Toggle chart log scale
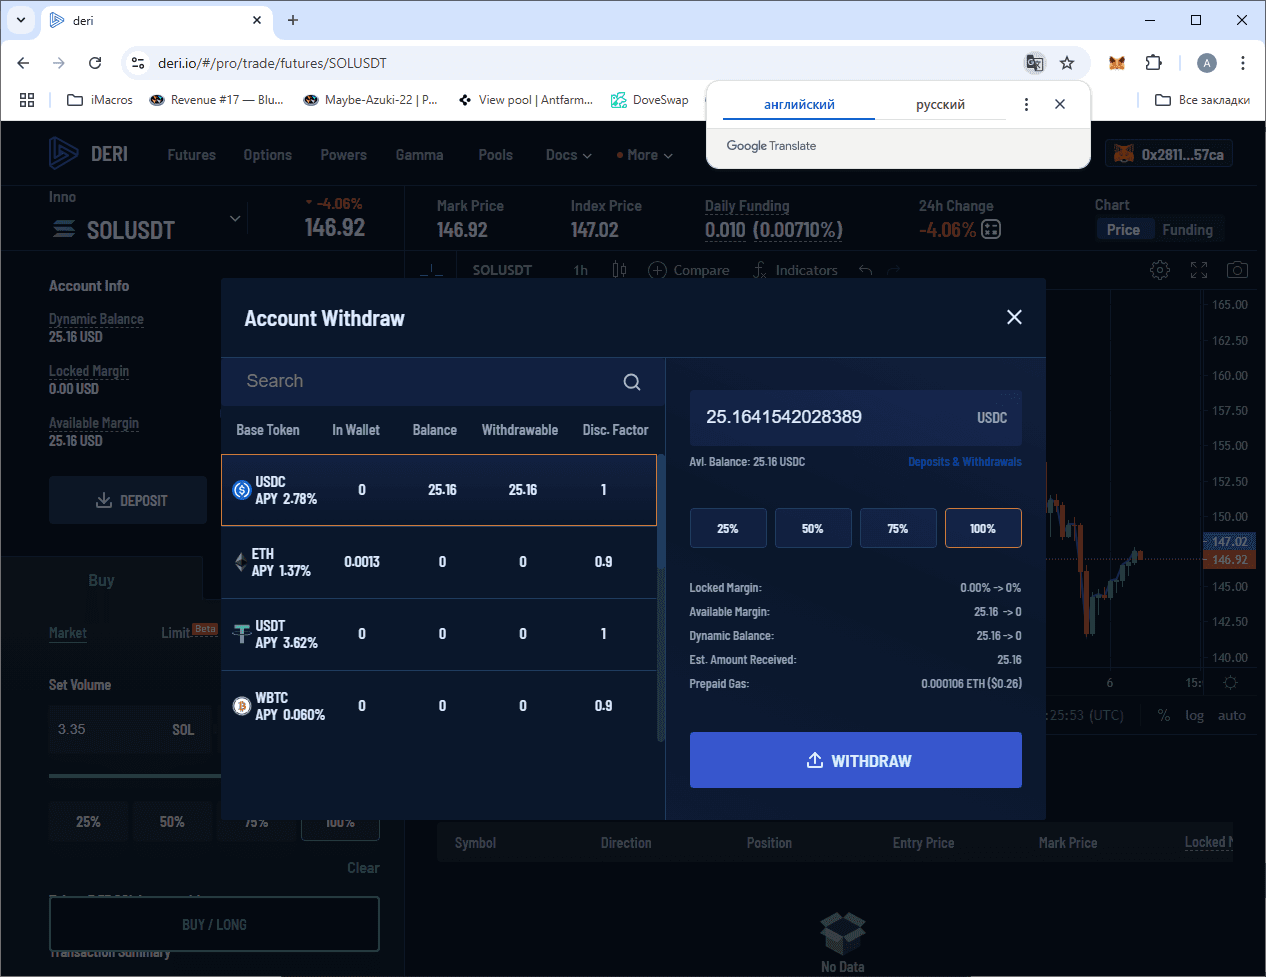This screenshot has height=977, width=1266. [1194, 715]
